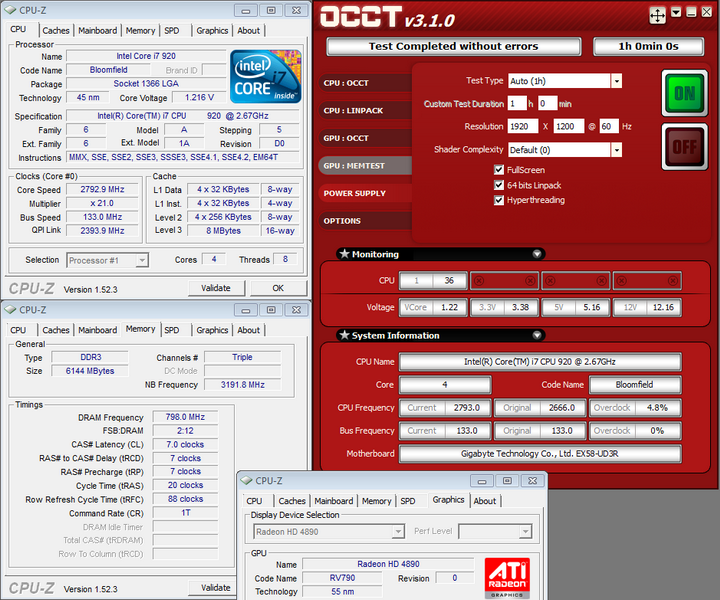Minimize the CPU-Z Graphics window
The width and height of the screenshot is (720, 600).
[482, 481]
